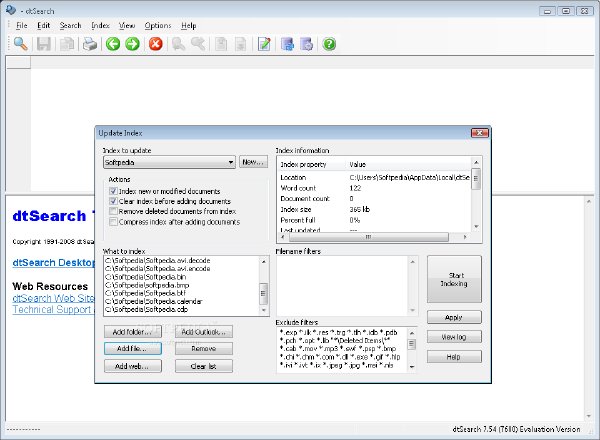
Task: Click the Copy toolbar icon
Action: [x=67, y=44]
